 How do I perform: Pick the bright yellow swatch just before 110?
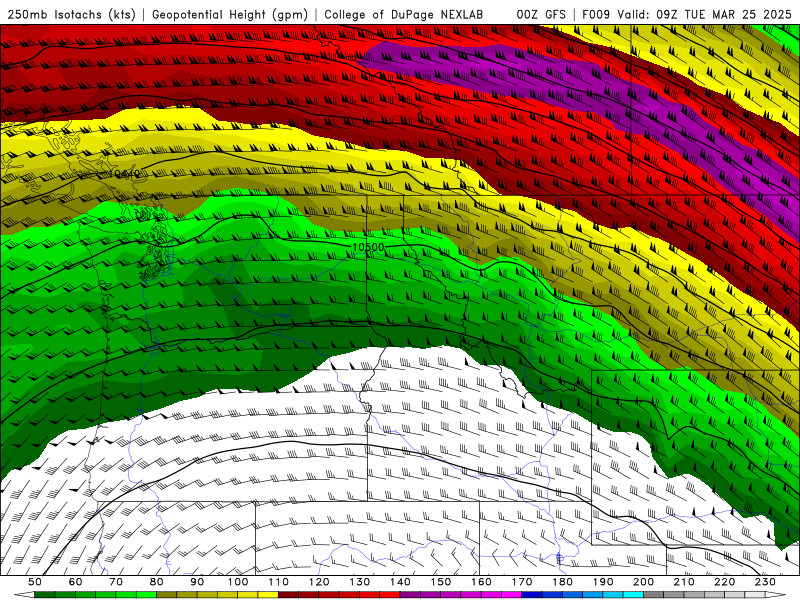268,595
